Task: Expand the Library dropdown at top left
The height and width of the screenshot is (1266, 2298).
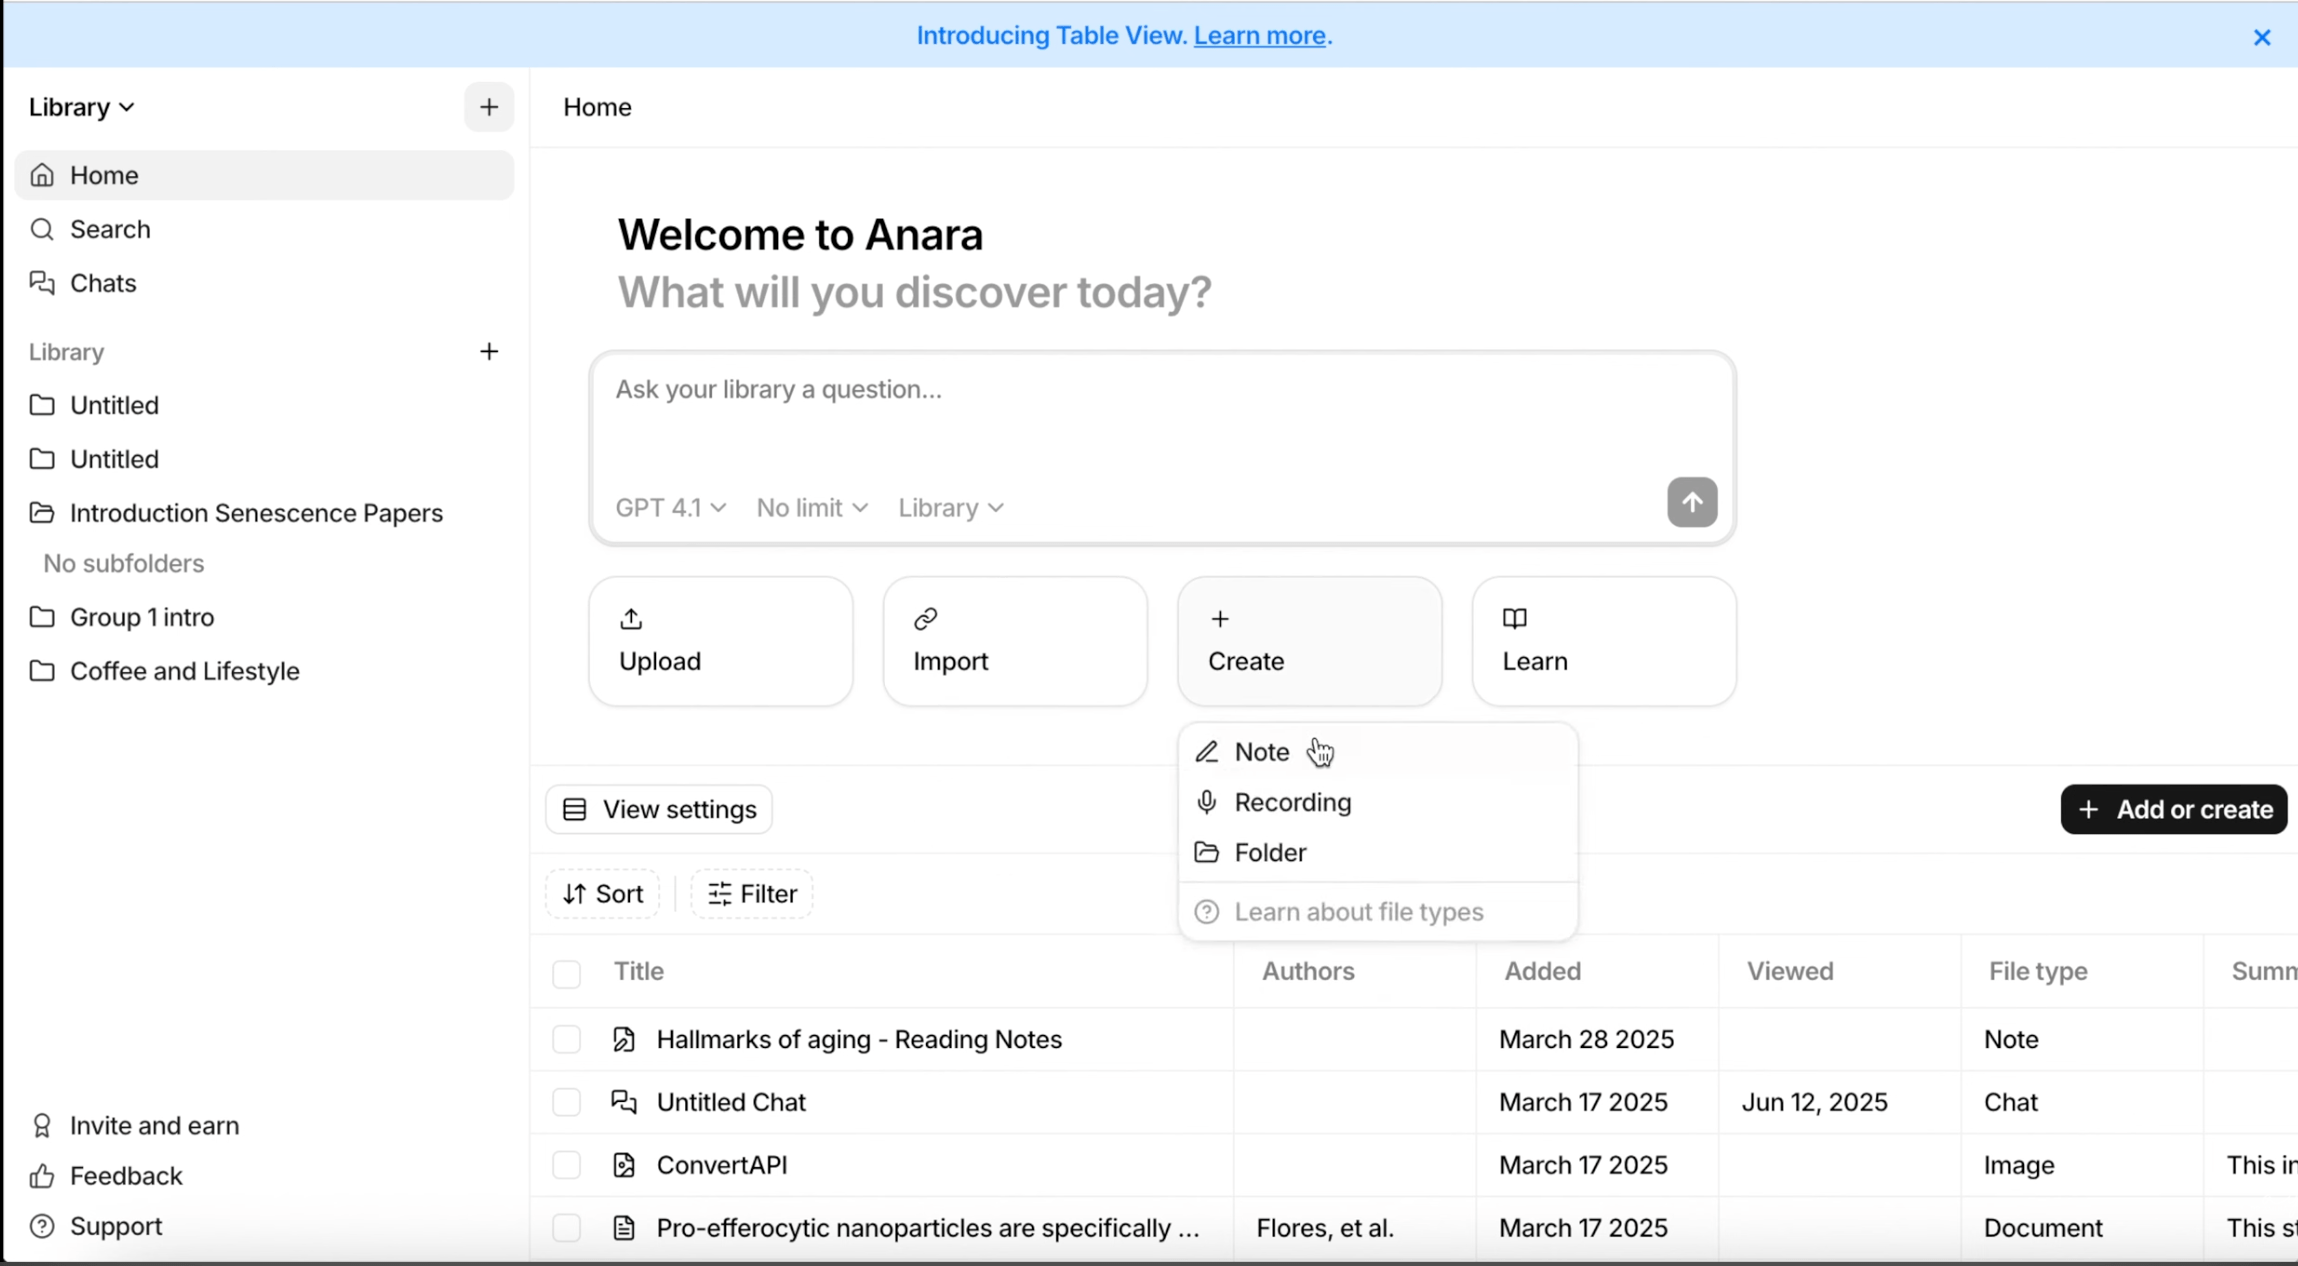Action: tap(80, 106)
